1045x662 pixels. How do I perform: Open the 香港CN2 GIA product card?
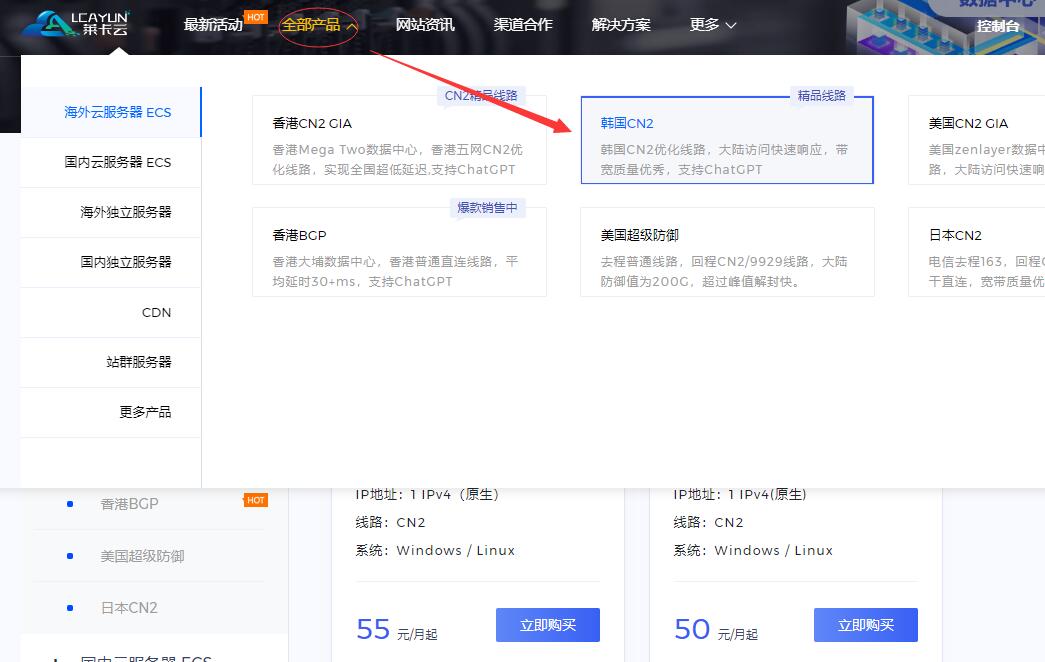(x=399, y=140)
